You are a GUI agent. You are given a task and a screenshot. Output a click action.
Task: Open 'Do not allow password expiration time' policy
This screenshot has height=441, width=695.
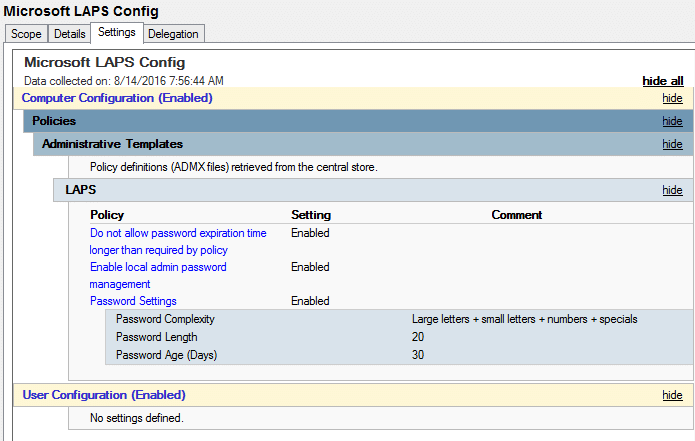[178, 233]
